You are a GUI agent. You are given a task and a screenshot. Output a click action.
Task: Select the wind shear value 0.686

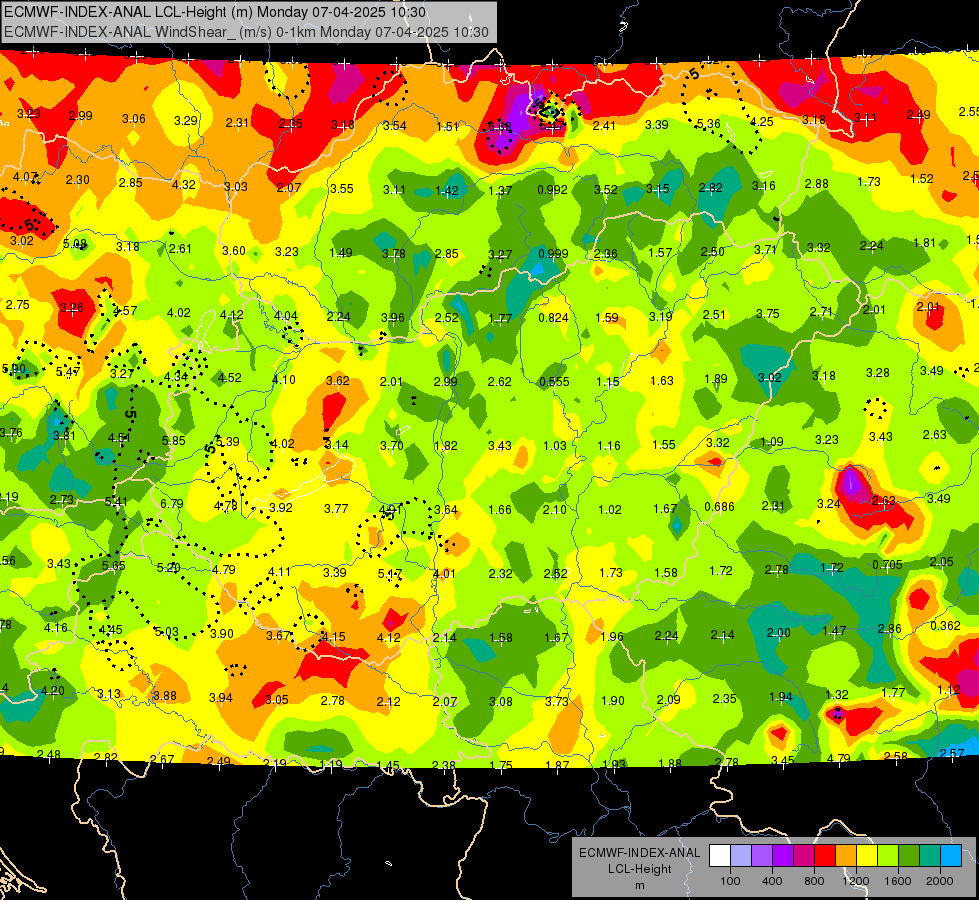click(719, 507)
